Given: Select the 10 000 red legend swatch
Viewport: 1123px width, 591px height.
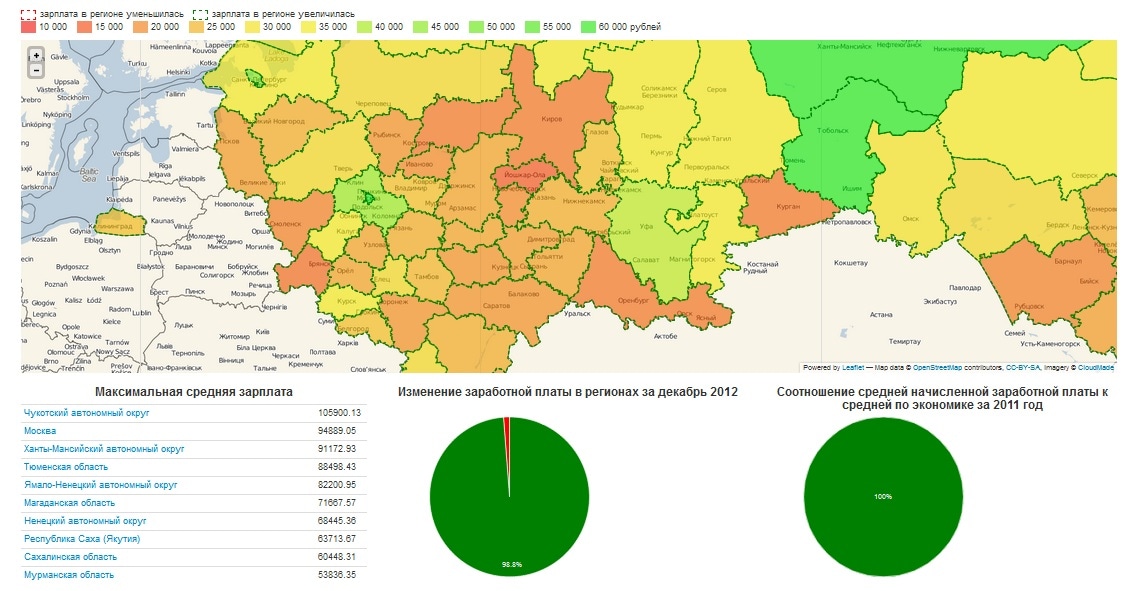Looking at the screenshot, I should (29, 26).
